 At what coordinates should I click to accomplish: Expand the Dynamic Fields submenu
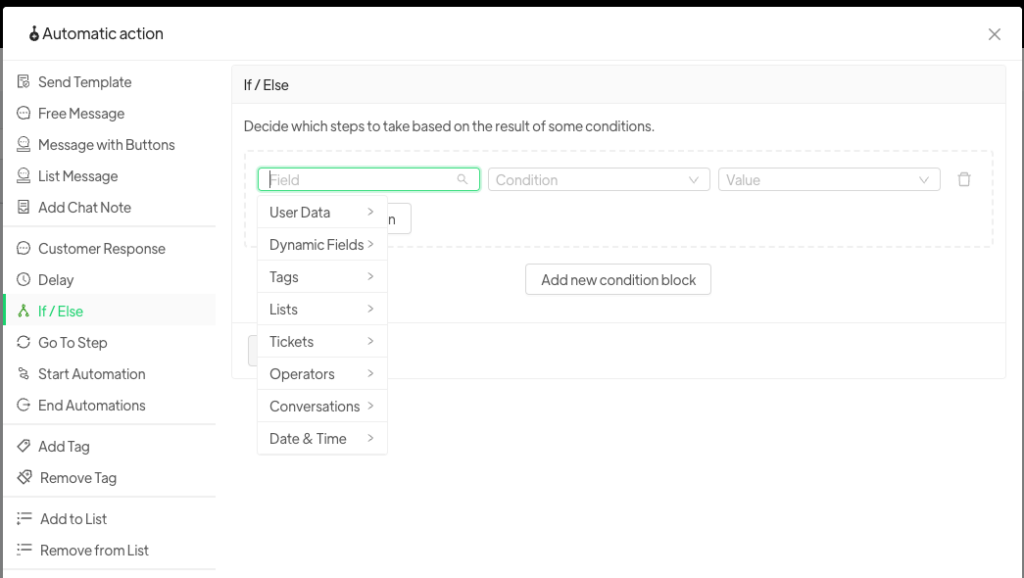coord(321,244)
